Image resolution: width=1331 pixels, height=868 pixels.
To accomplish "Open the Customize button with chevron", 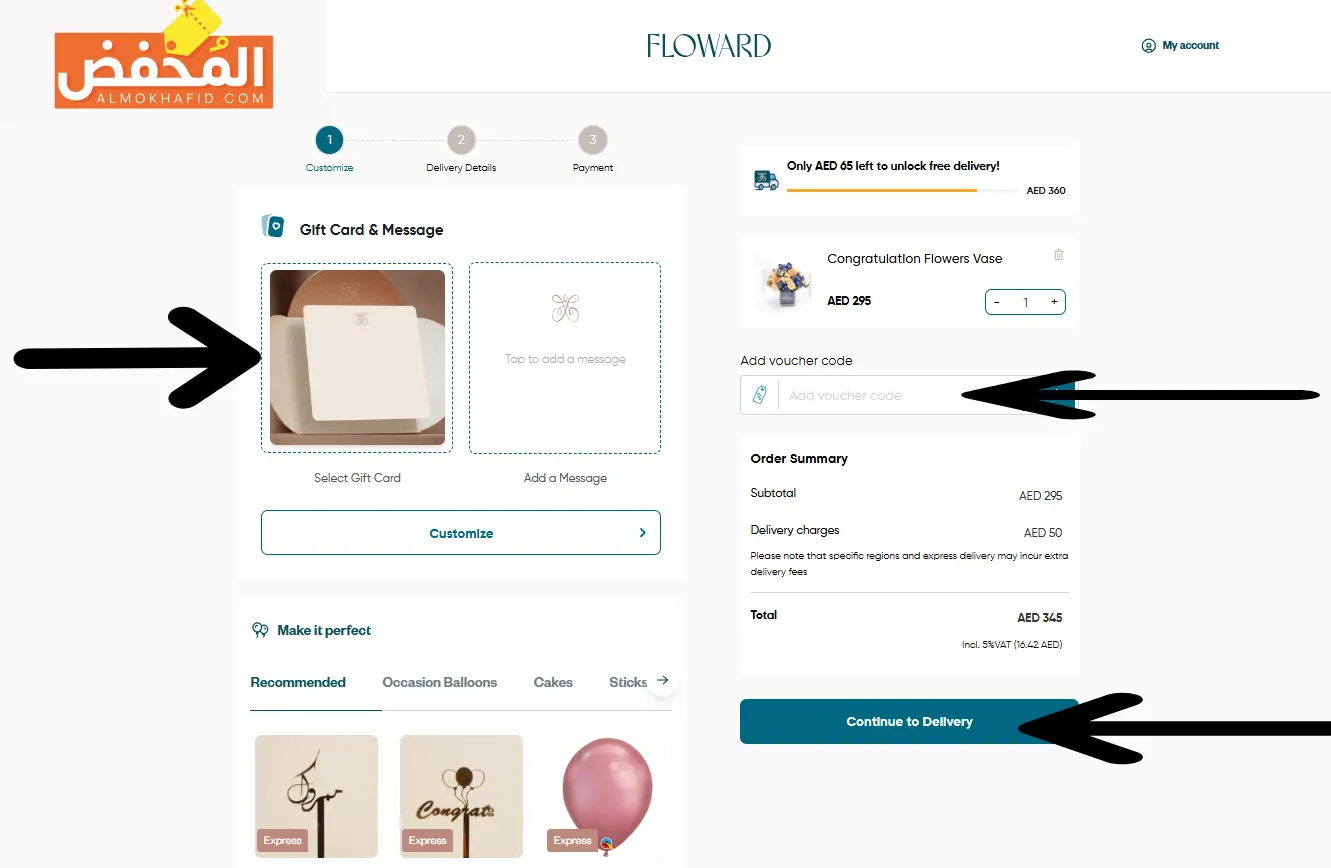I will (x=461, y=533).
